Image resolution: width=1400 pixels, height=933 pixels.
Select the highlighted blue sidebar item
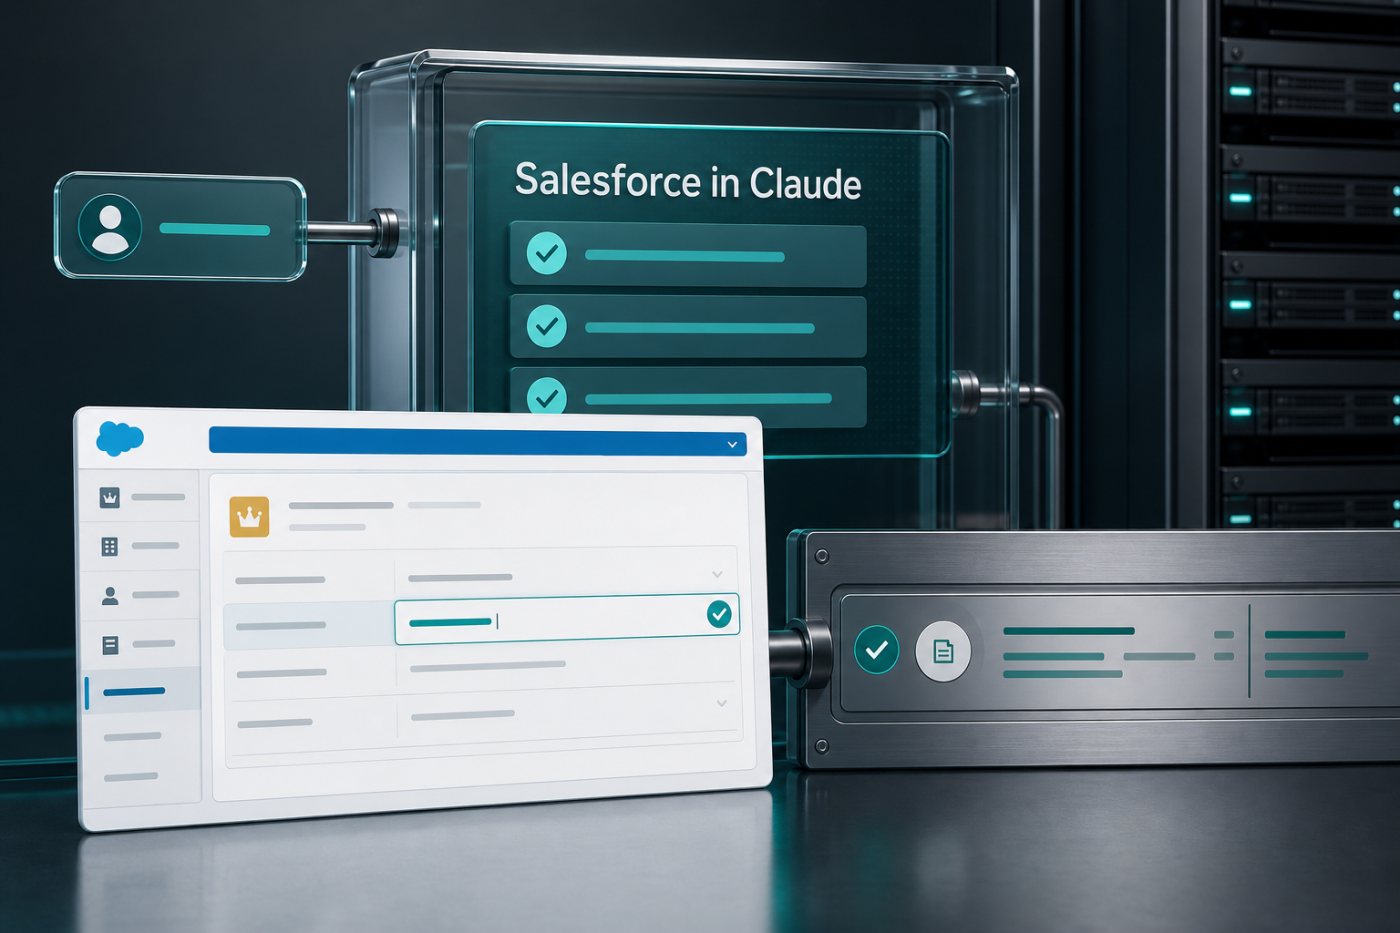(142, 691)
